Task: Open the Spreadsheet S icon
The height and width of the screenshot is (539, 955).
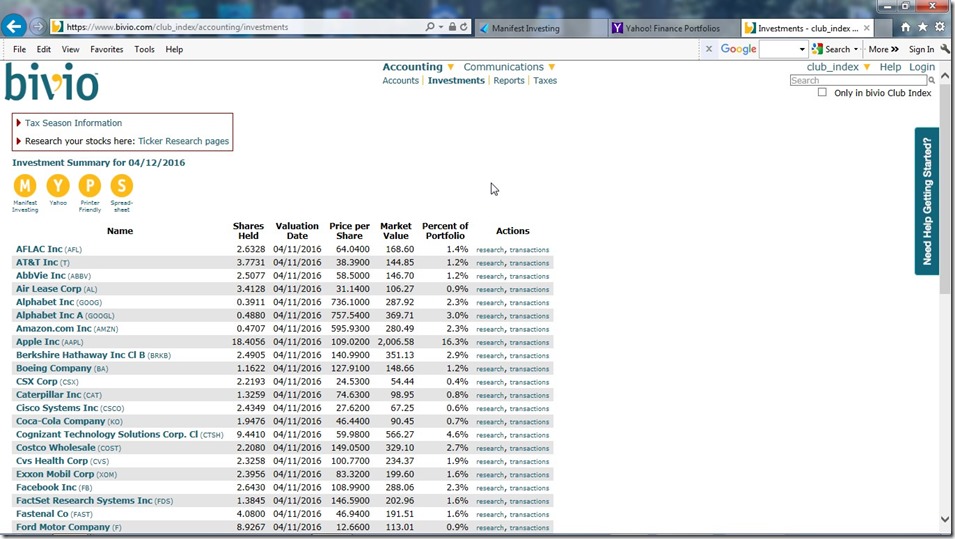Action: (122, 186)
